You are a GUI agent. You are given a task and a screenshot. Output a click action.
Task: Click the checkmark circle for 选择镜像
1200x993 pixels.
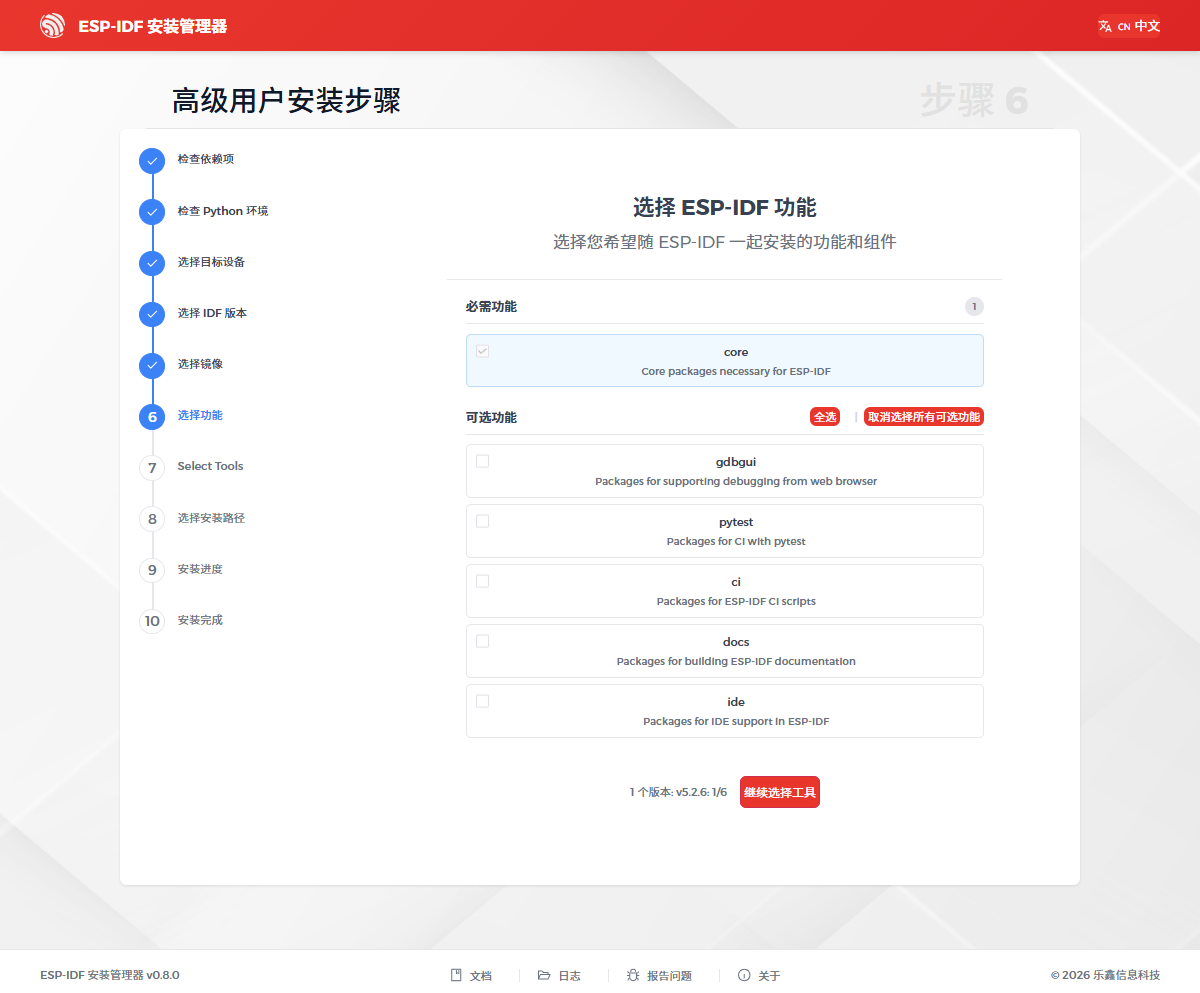coord(152,365)
